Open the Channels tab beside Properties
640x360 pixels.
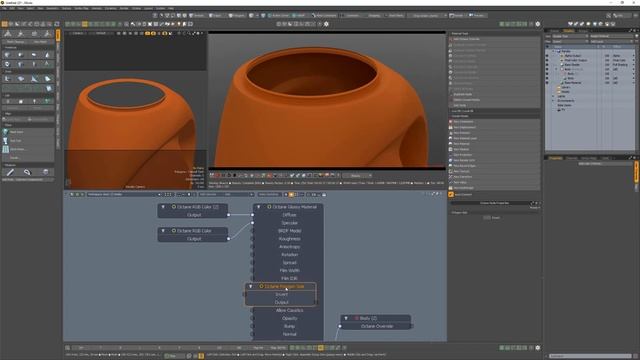click(572, 158)
